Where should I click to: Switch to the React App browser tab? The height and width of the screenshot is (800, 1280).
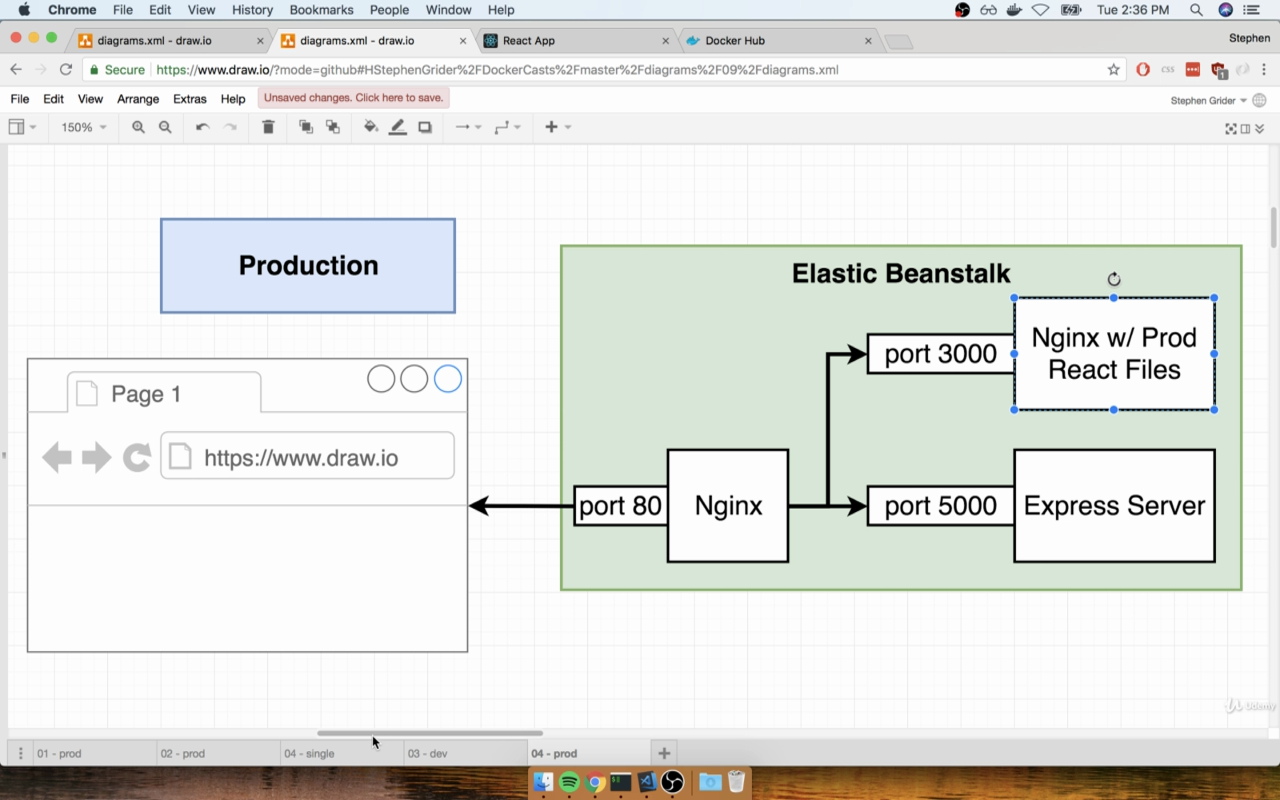(x=575, y=41)
